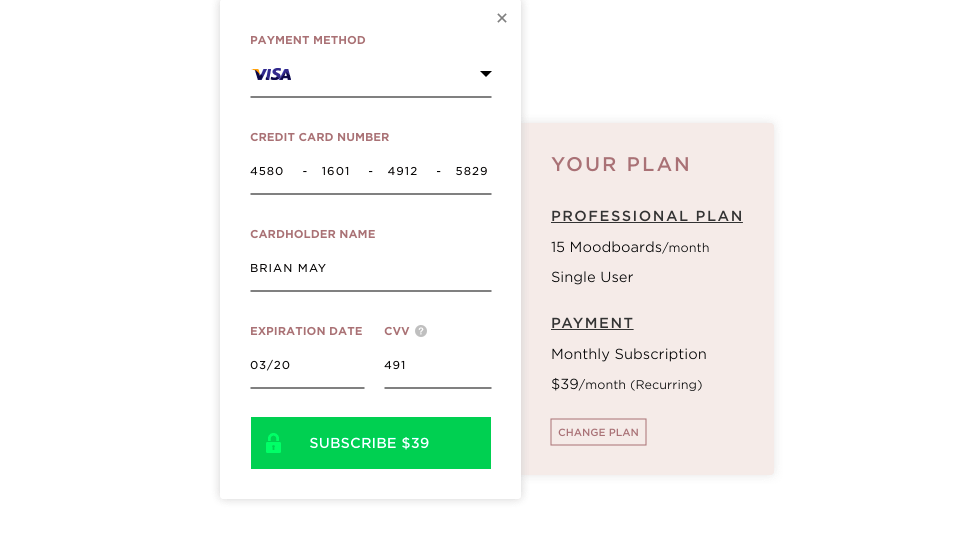This screenshot has width=970, height=540.
Task: Select the last card number group 5829
Action: click(472, 171)
